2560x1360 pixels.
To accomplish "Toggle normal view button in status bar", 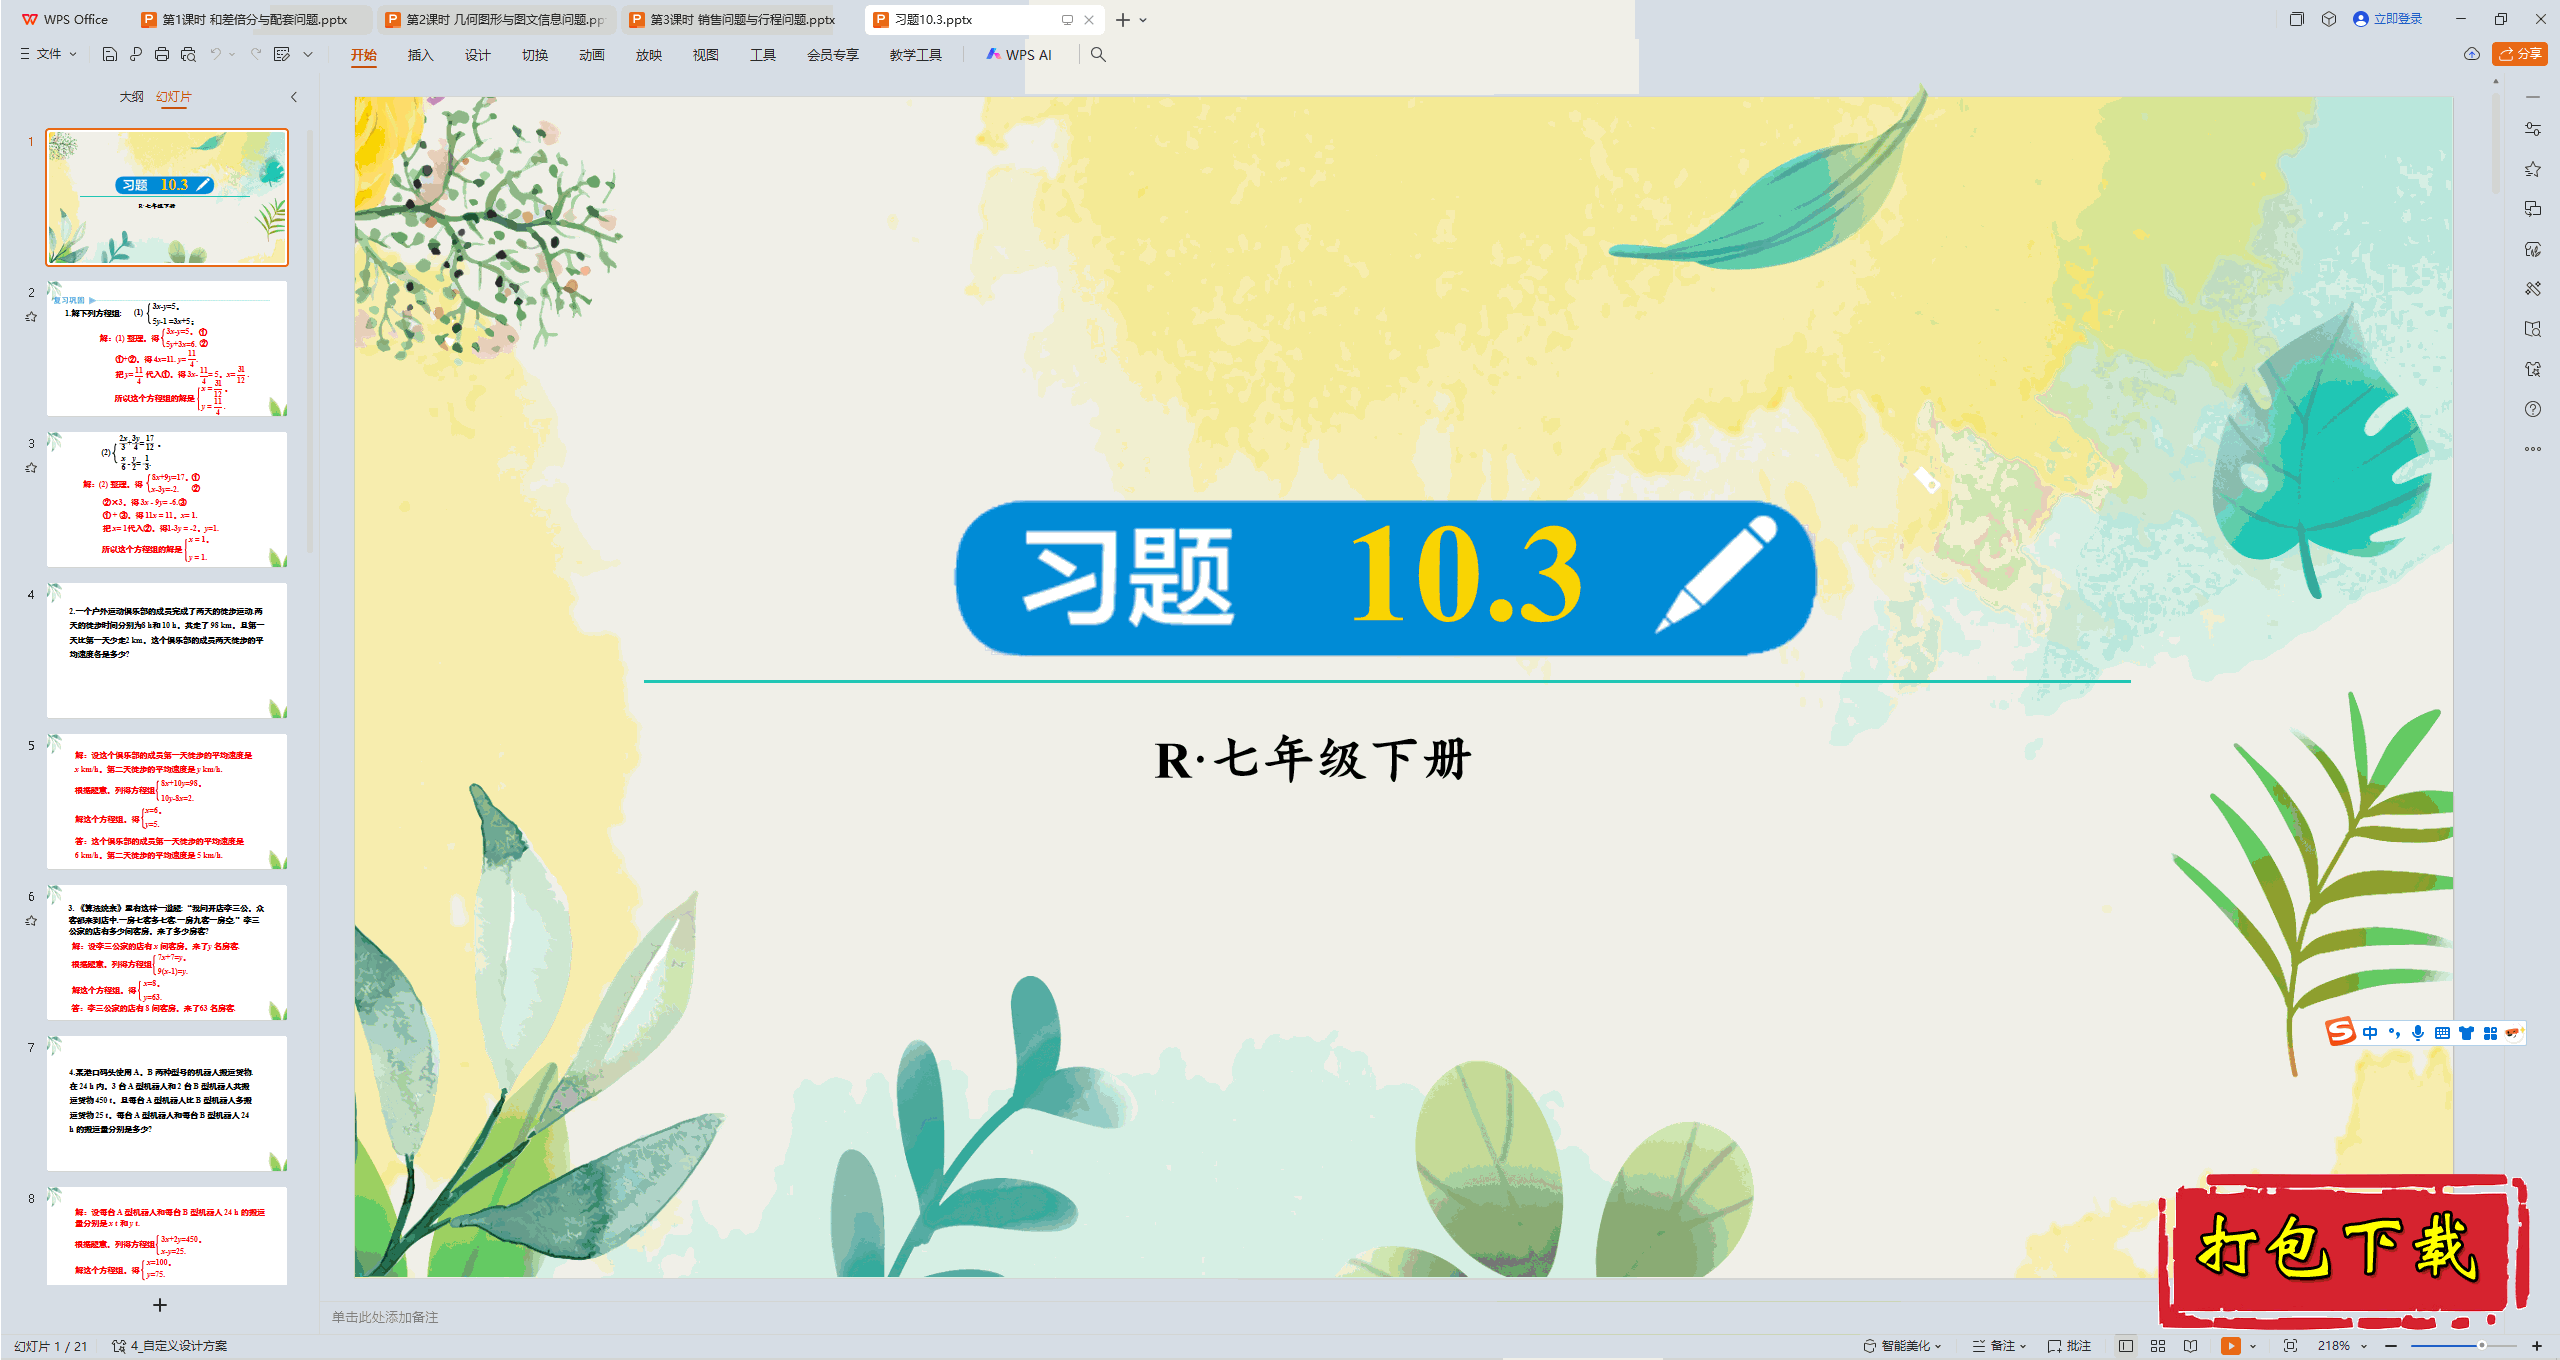I will tap(2126, 1346).
